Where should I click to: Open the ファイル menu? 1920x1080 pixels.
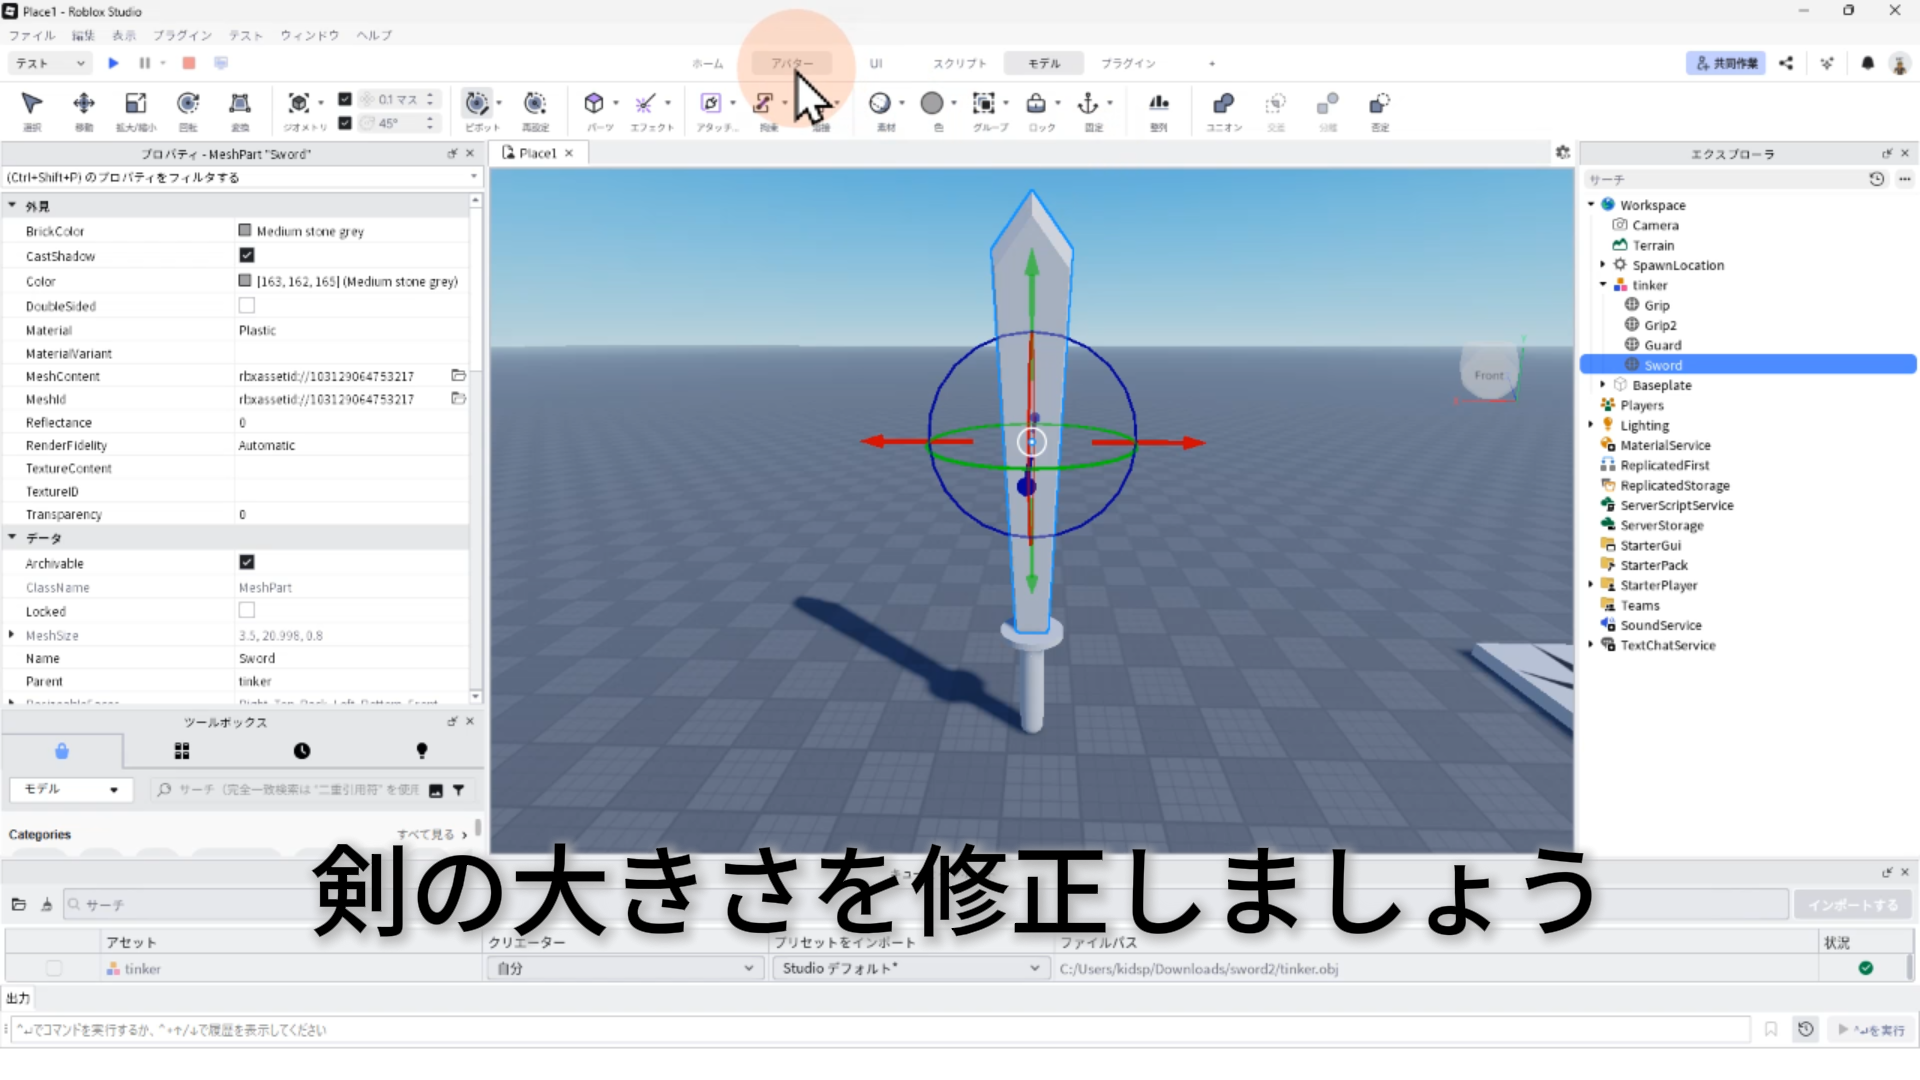(x=32, y=35)
